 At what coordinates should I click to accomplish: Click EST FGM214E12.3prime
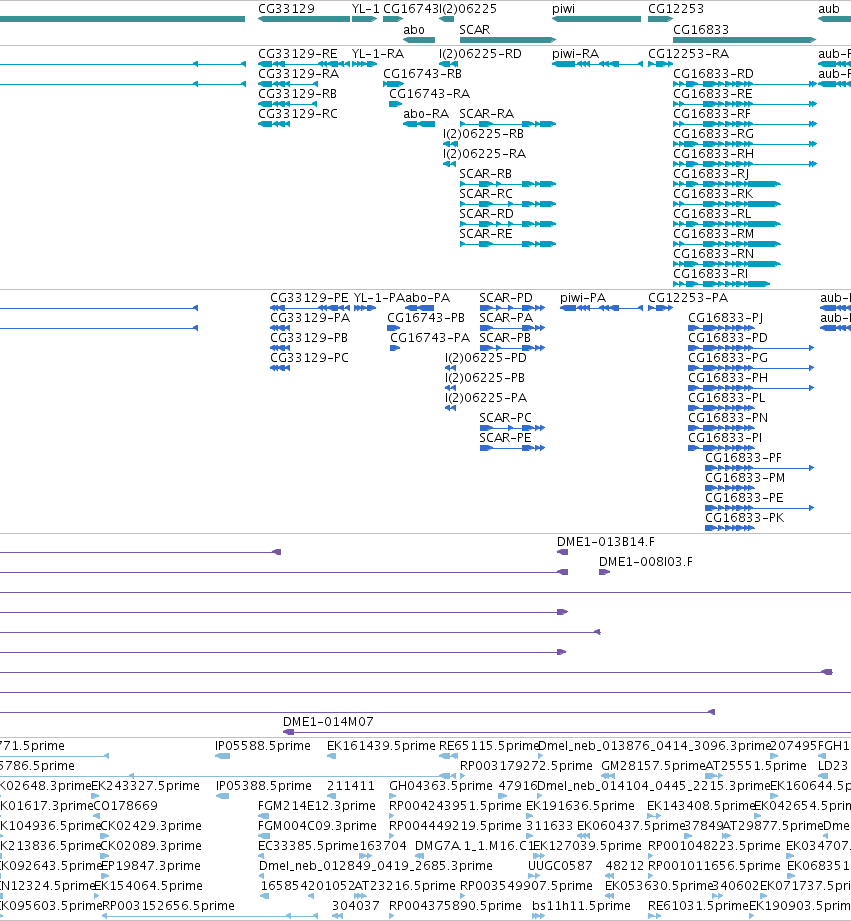tap(317, 806)
